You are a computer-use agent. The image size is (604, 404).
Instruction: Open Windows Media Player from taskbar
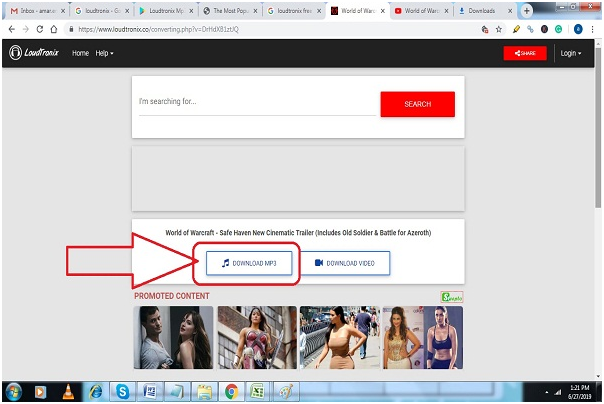click(40, 392)
